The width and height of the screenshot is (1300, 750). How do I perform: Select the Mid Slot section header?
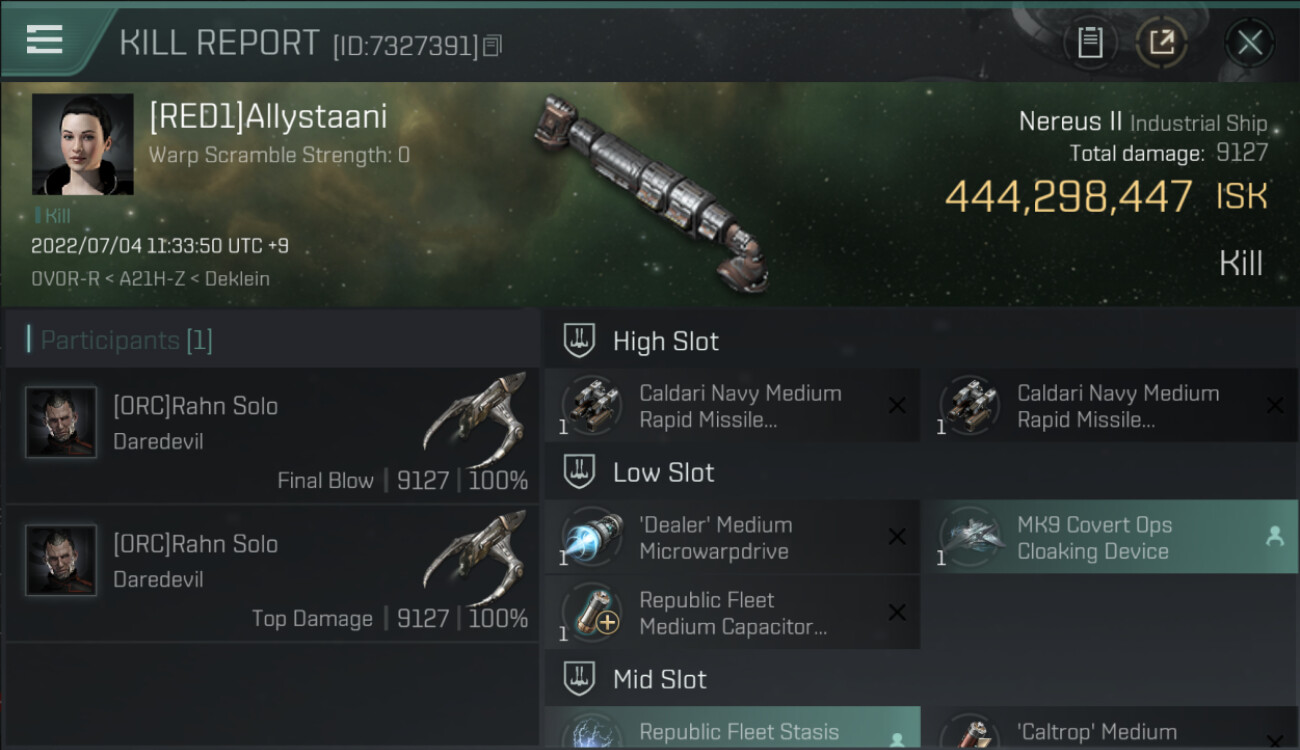tap(659, 680)
